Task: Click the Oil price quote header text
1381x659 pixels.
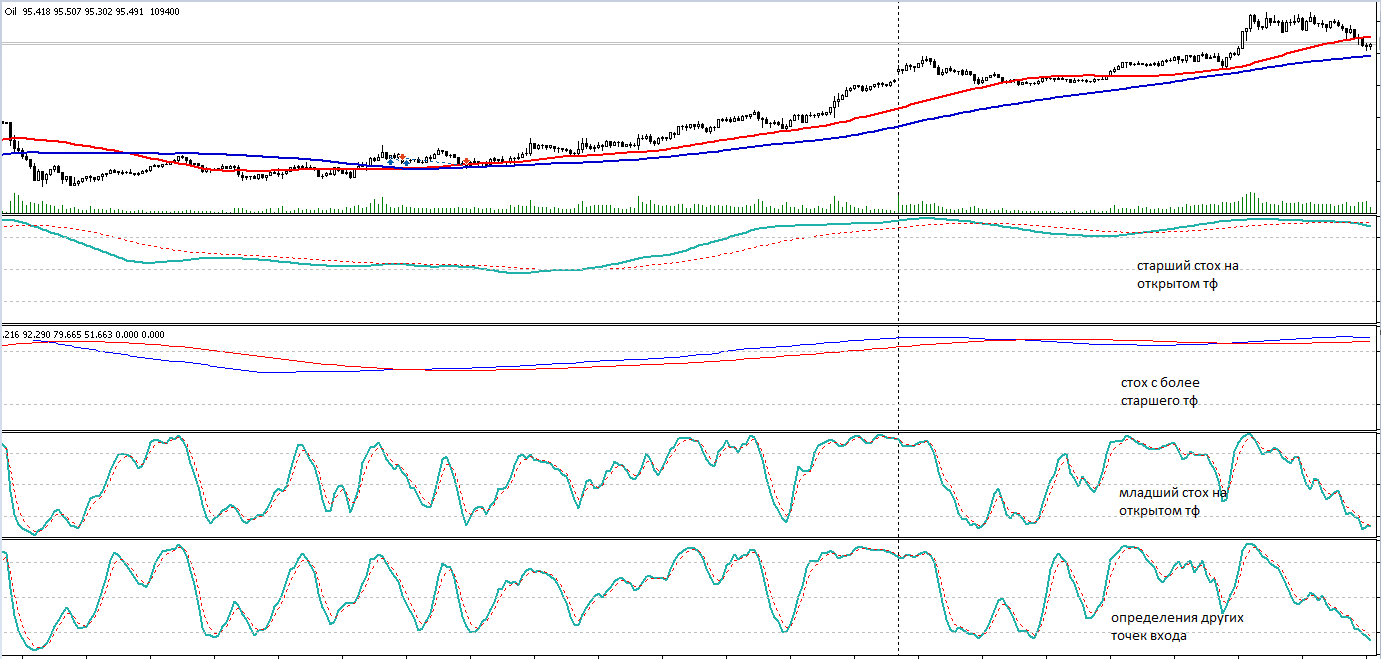Action: pyautogui.click(x=92, y=11)
